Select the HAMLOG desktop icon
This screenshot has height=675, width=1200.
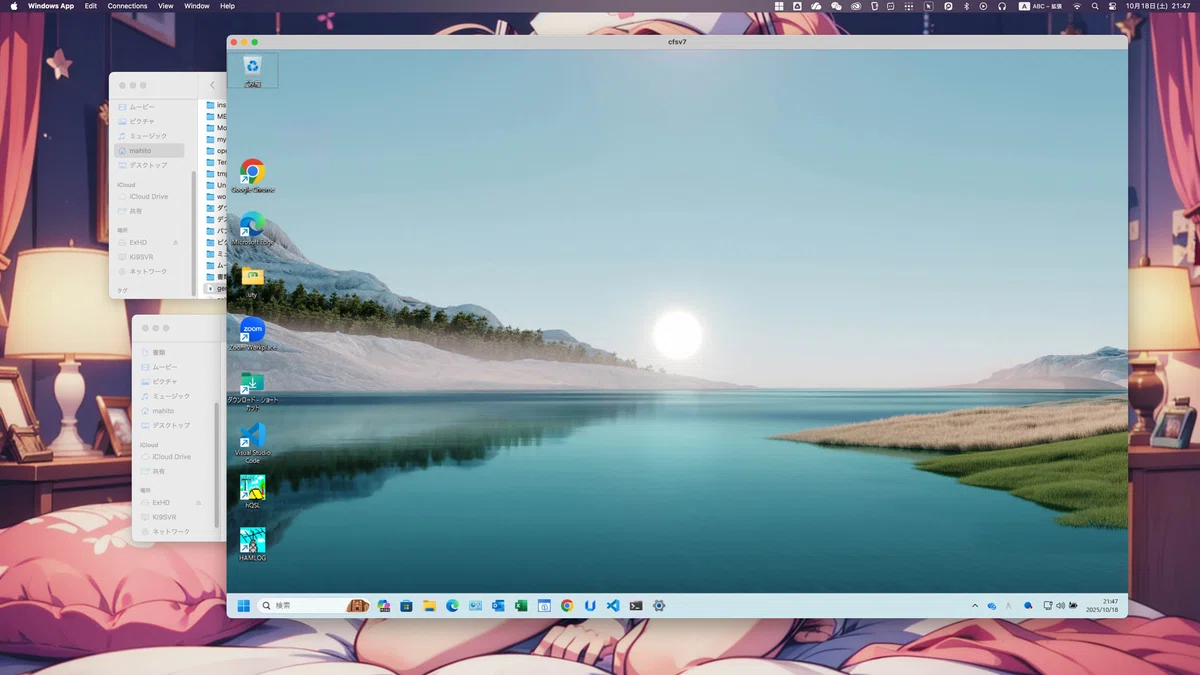pyautogui.click(x=252, y=544)
